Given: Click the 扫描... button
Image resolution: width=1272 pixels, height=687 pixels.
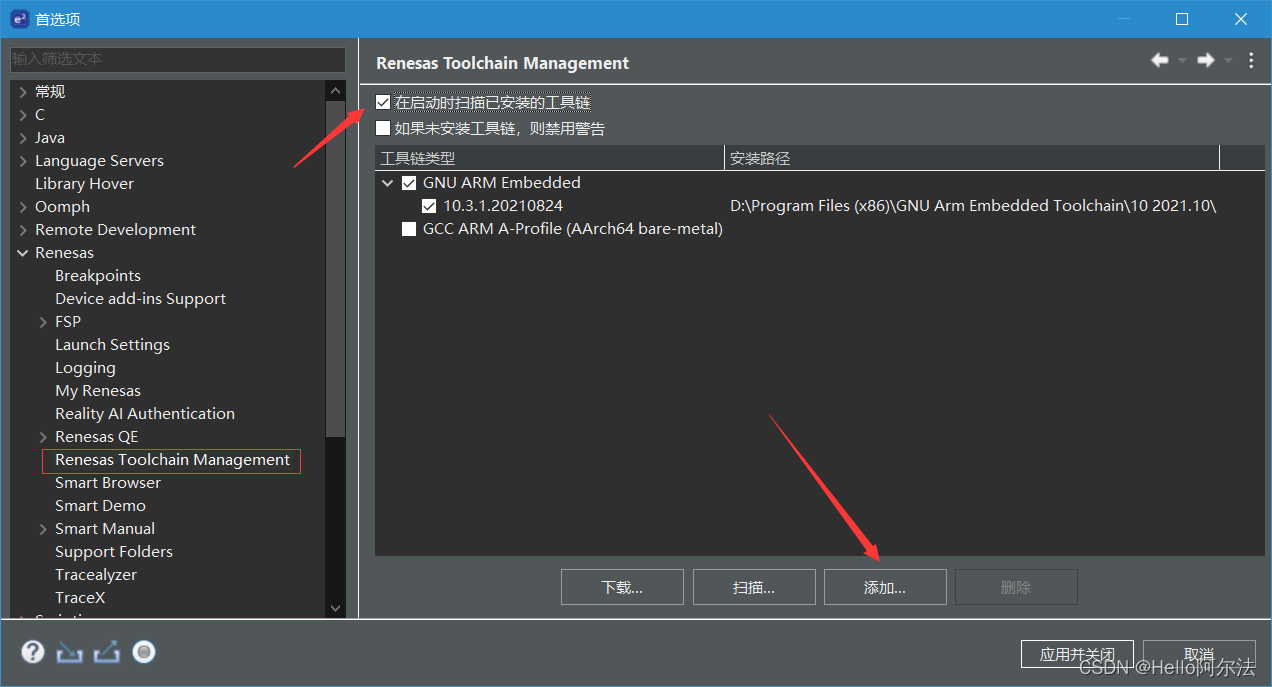Looking at the screenshot, I should [x=754, y=587].
